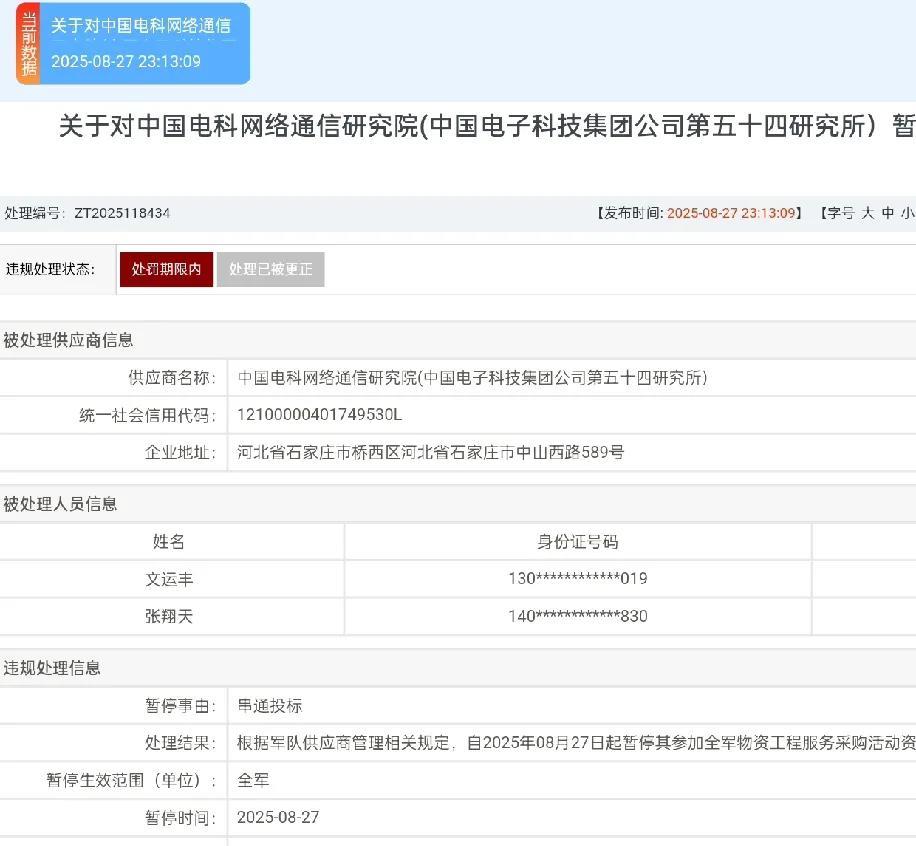The height and width of the screenshot is (846, 916).
Task: Select the address 河北省石家庄市桥西区 value
Action: [x=431, y=452]
